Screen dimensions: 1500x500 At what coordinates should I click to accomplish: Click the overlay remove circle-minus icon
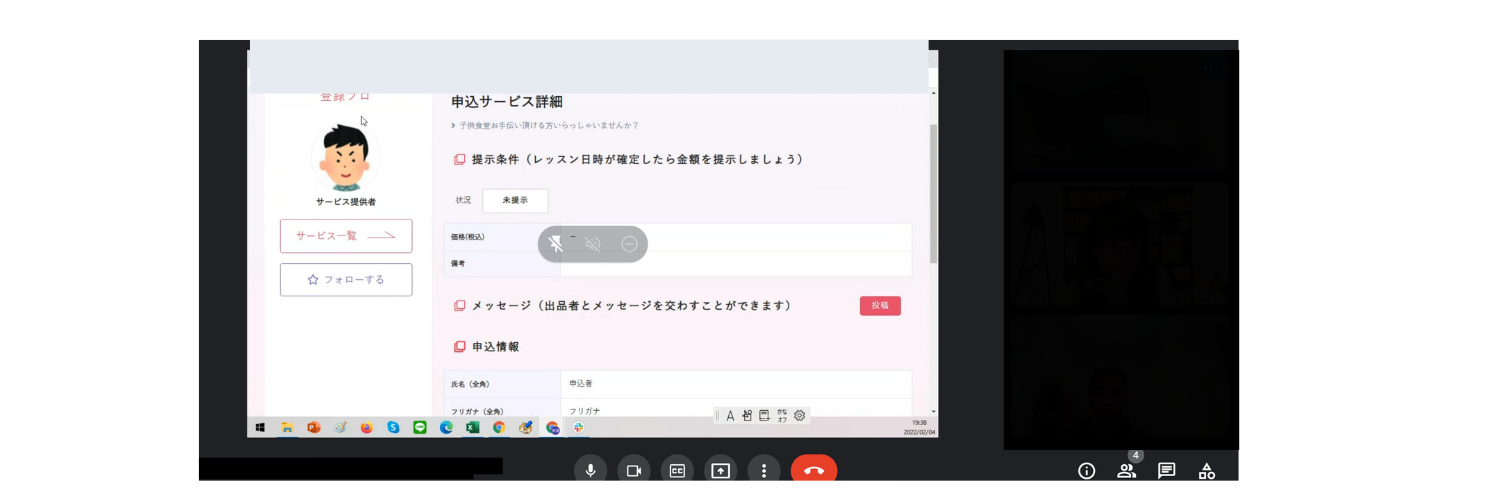pos(629,244)
